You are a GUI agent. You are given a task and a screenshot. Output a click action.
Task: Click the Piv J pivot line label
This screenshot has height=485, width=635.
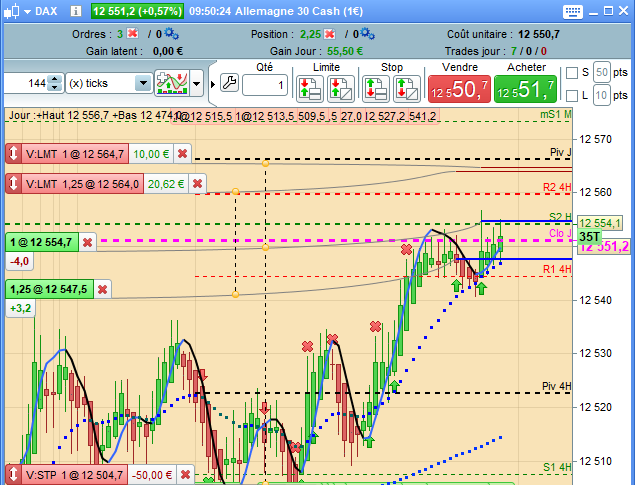pyautogui.click(x=560, y=152)
